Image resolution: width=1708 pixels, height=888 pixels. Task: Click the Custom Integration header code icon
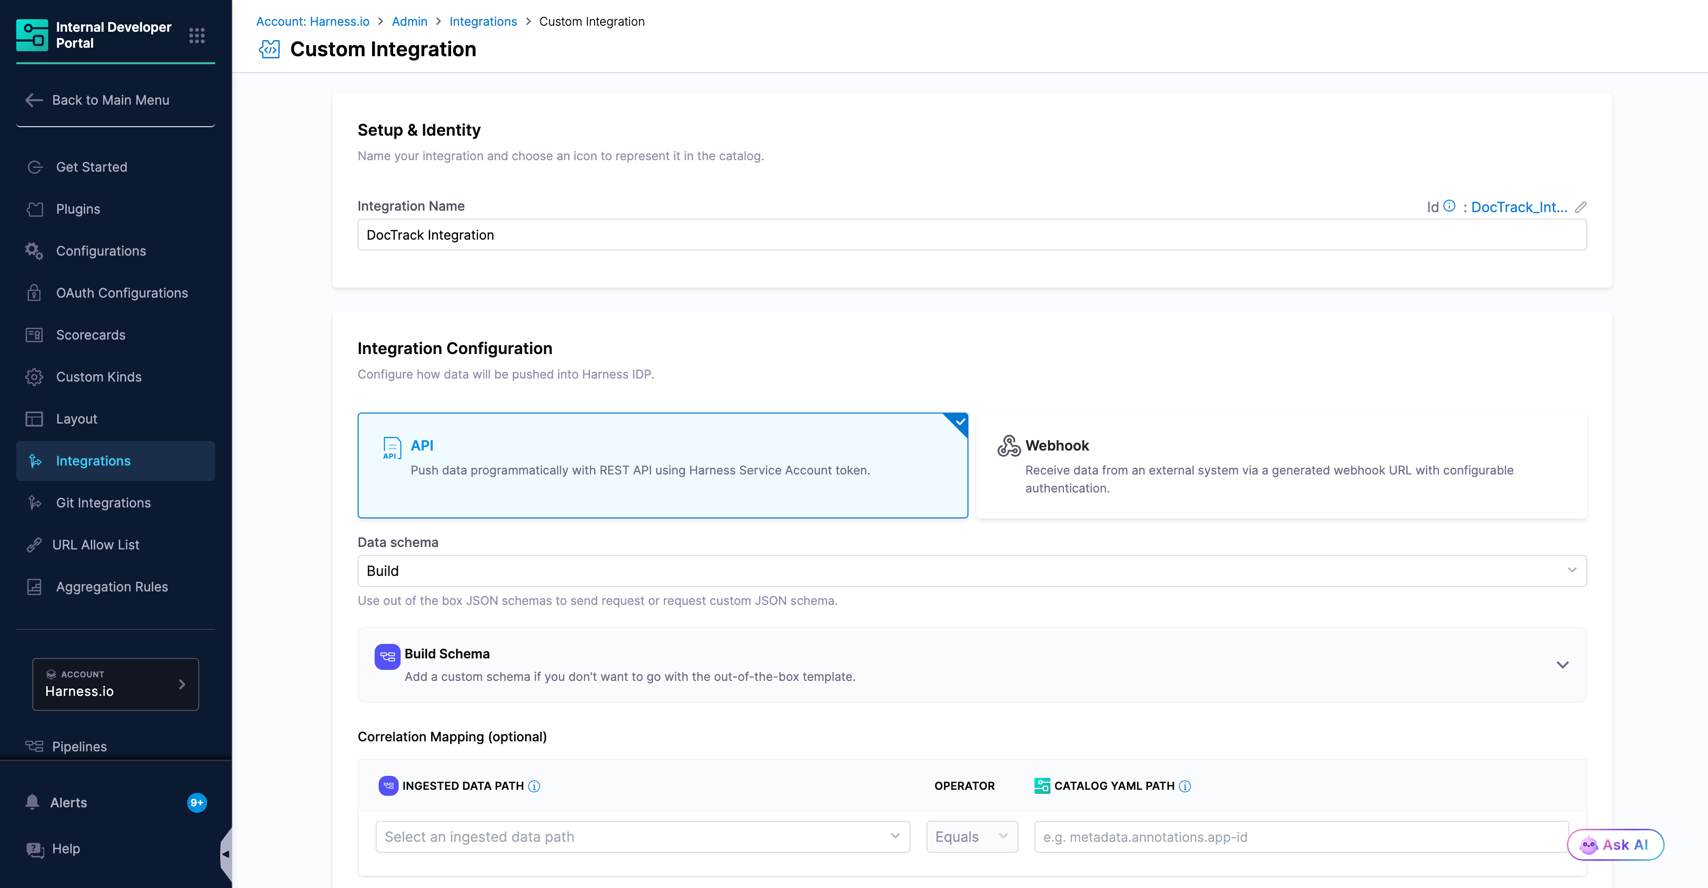[269, 49]
